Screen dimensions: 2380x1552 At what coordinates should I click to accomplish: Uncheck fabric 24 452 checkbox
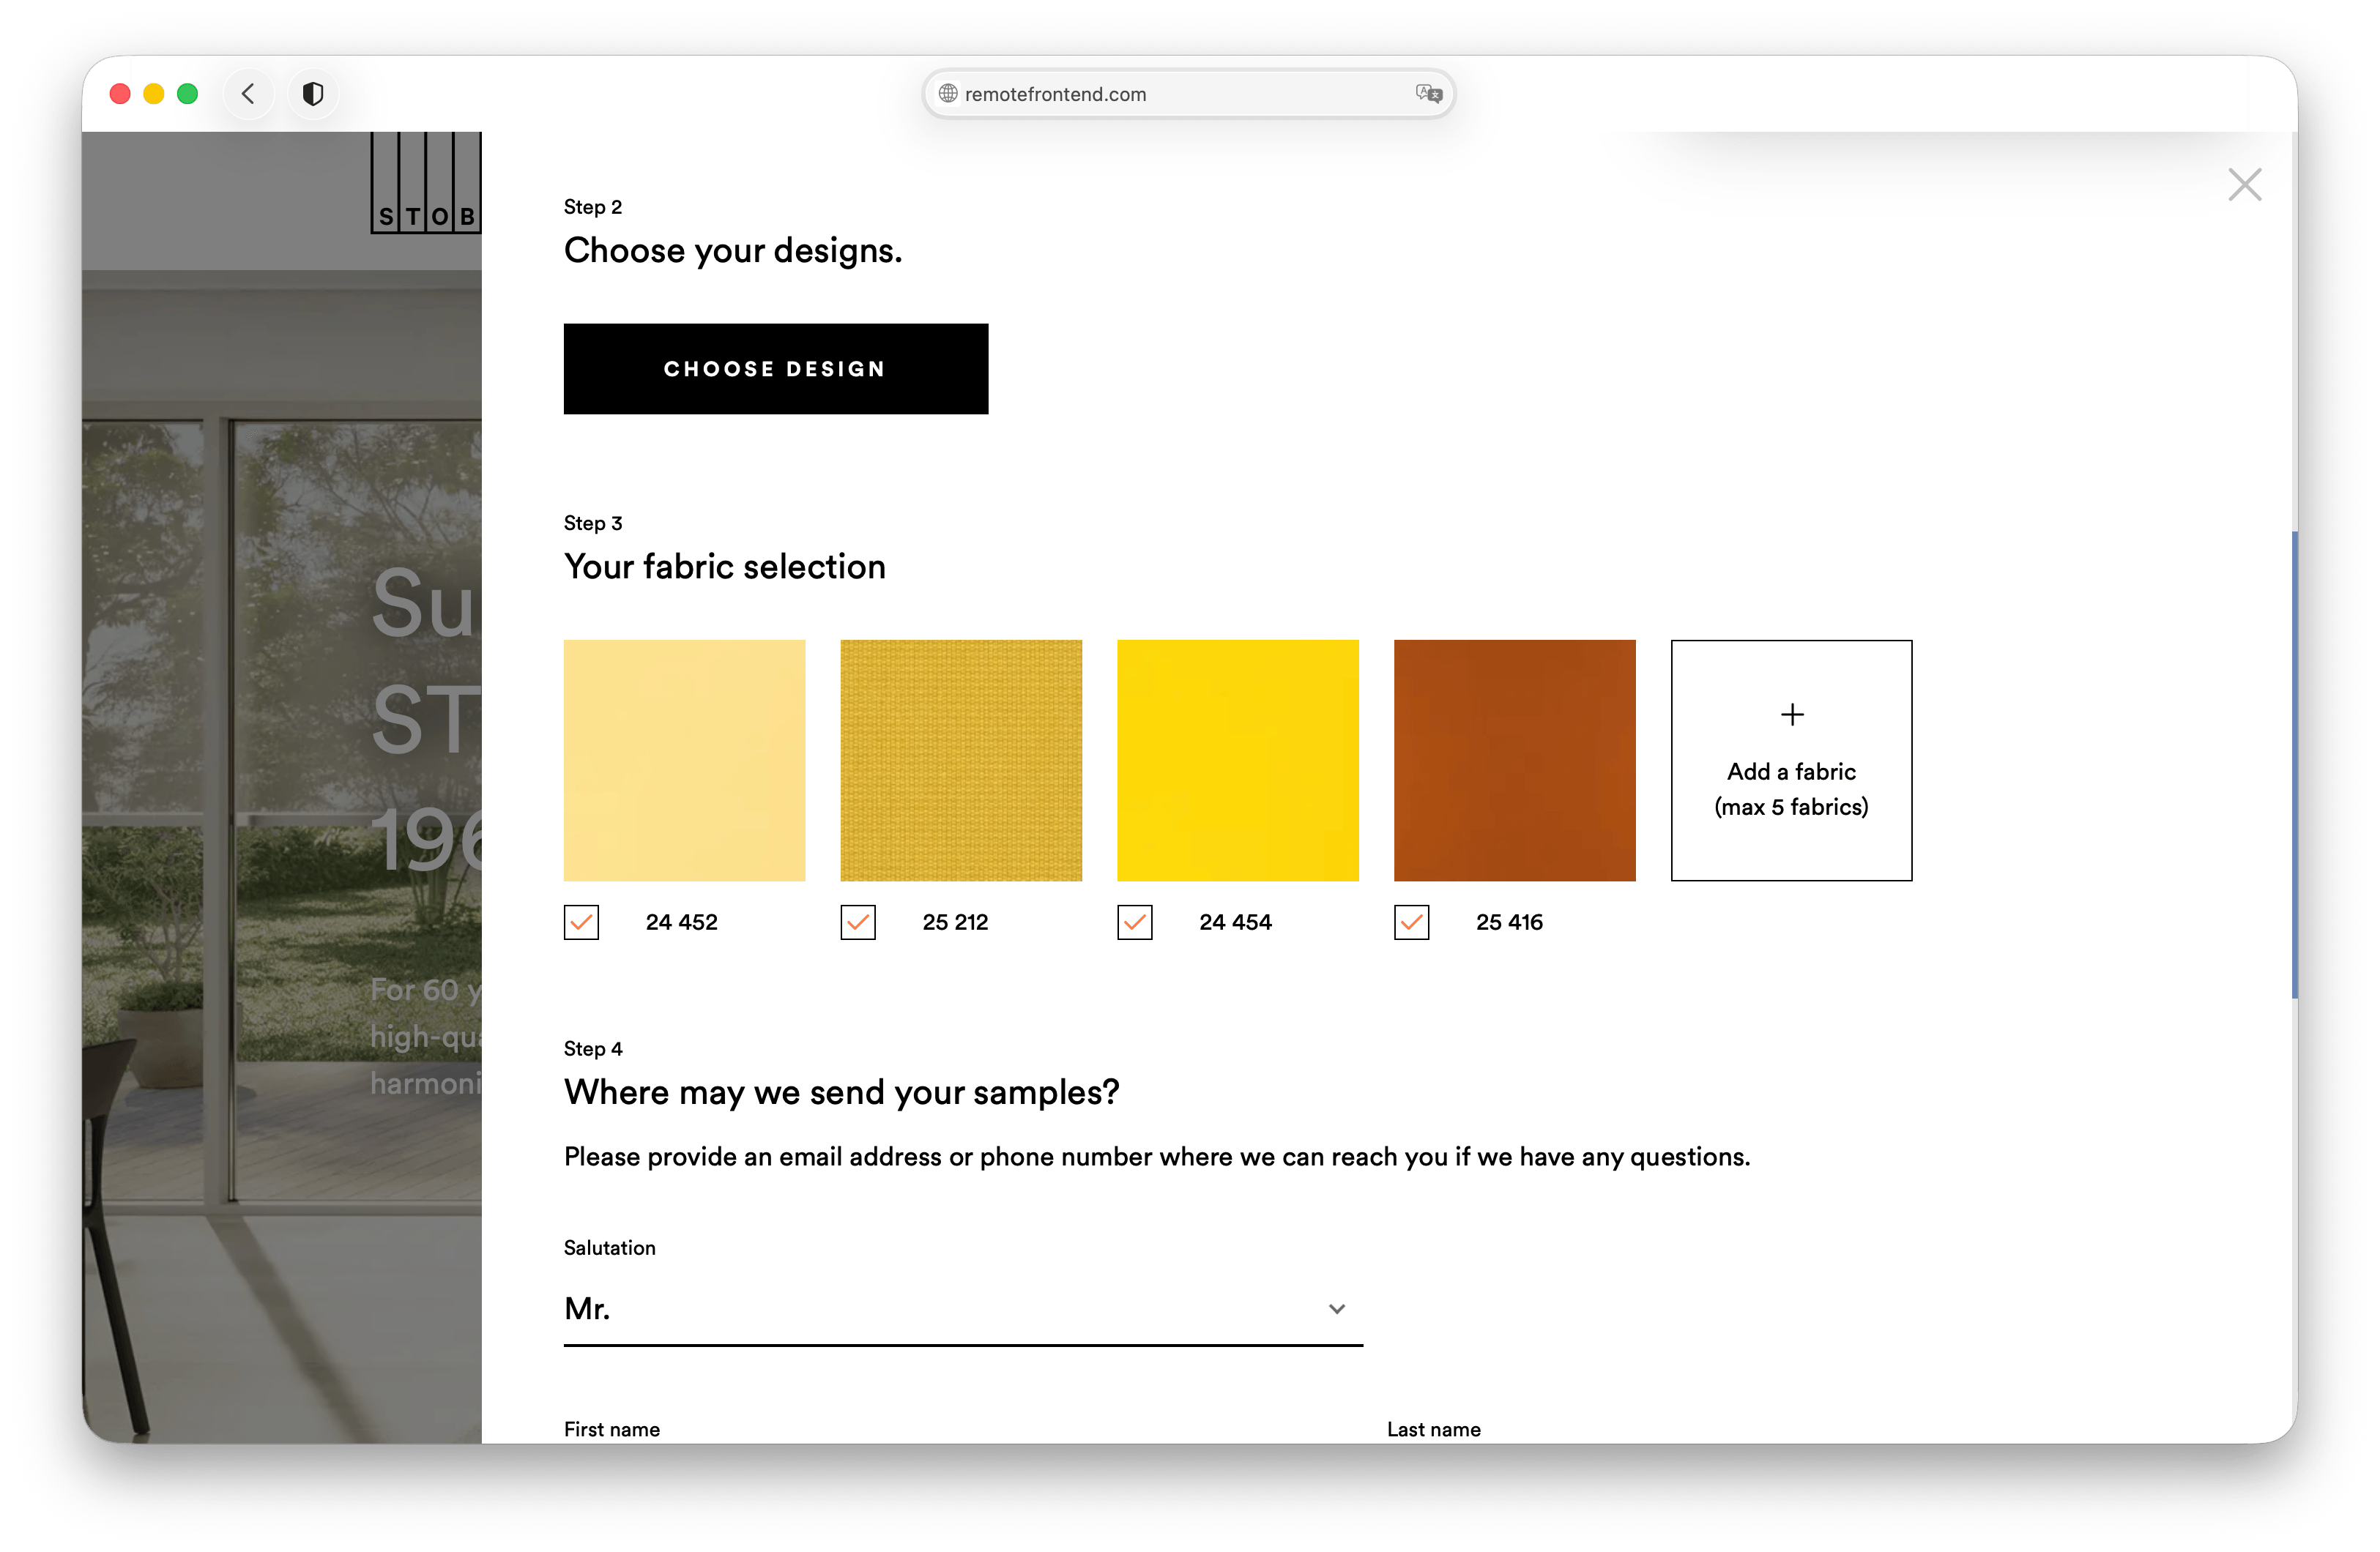581,922
